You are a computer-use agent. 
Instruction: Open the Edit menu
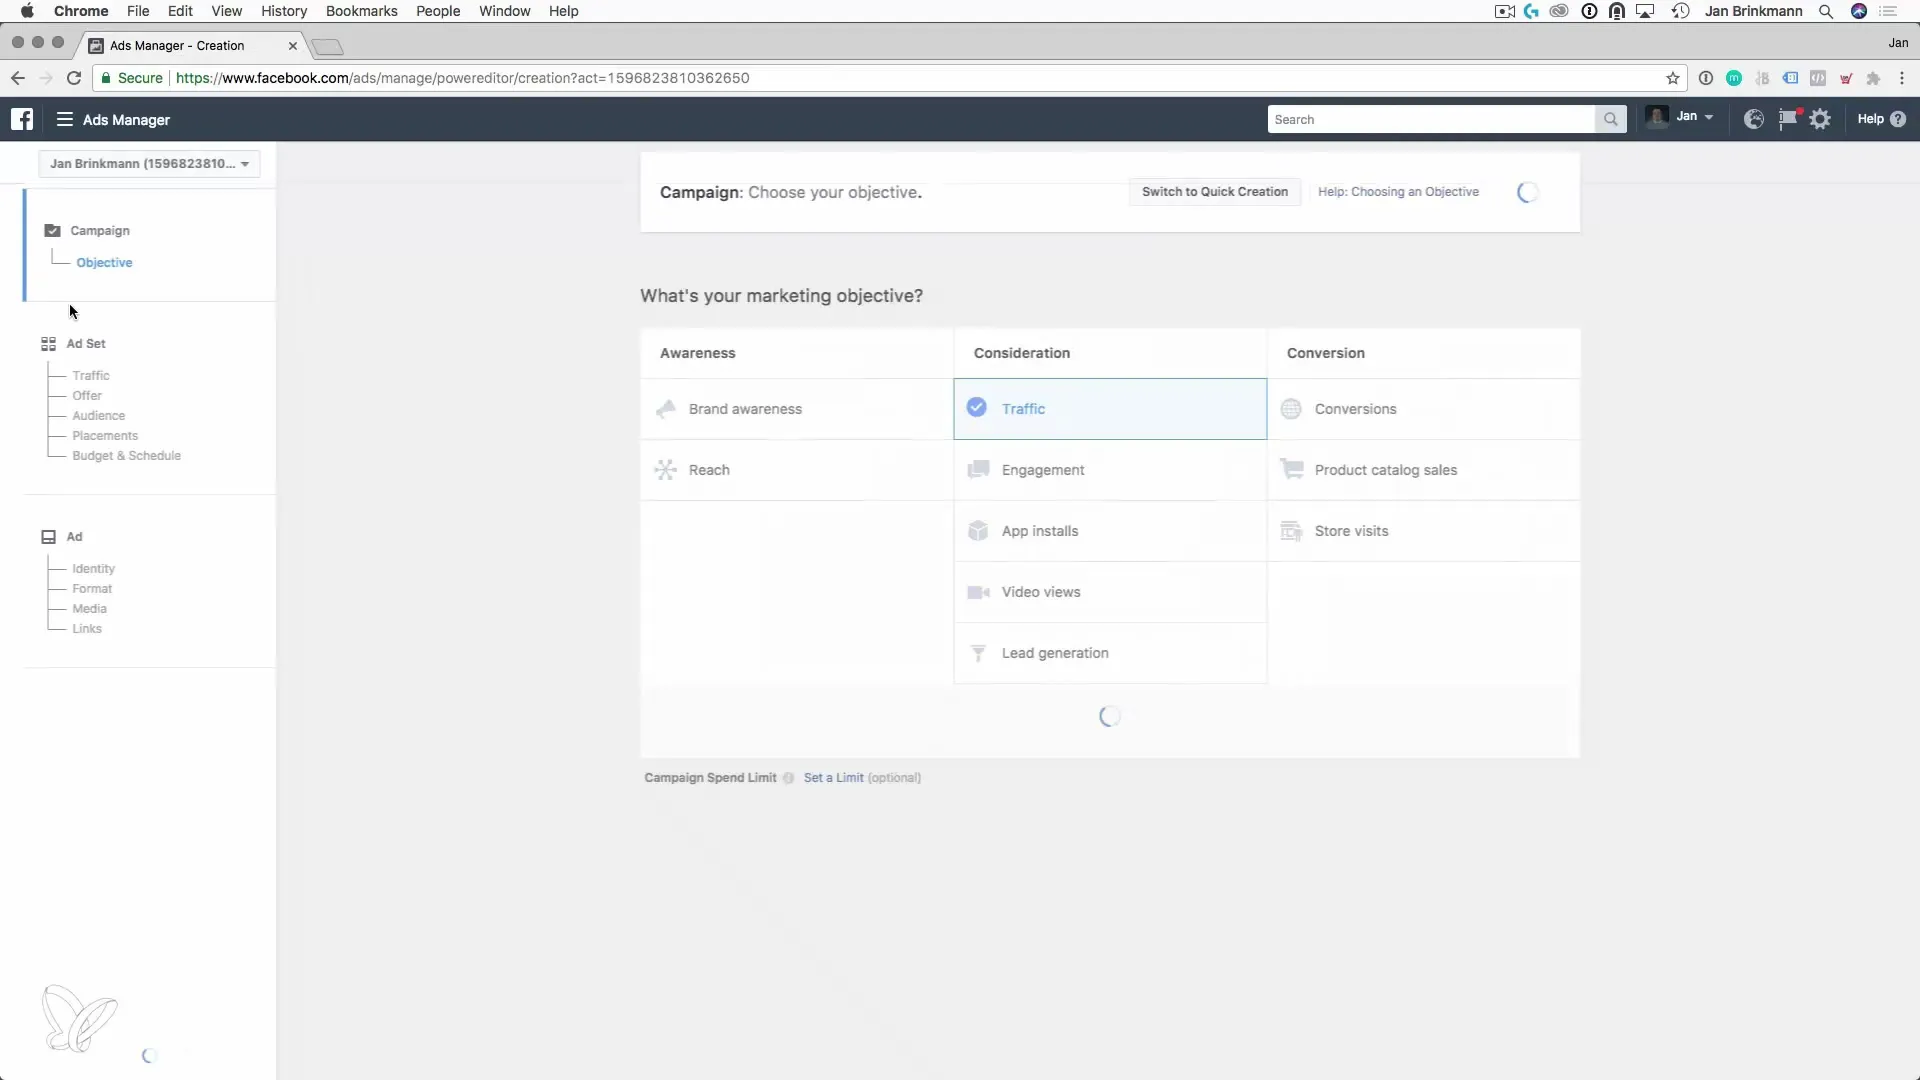click(x=180, y=11)
